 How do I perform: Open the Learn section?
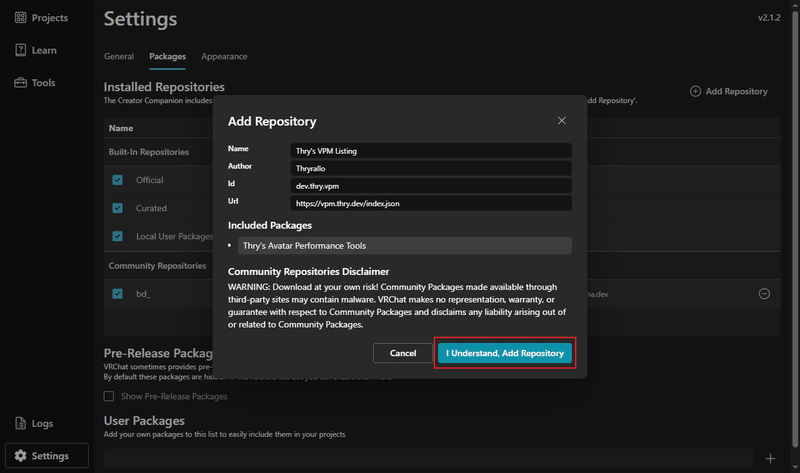36,50
